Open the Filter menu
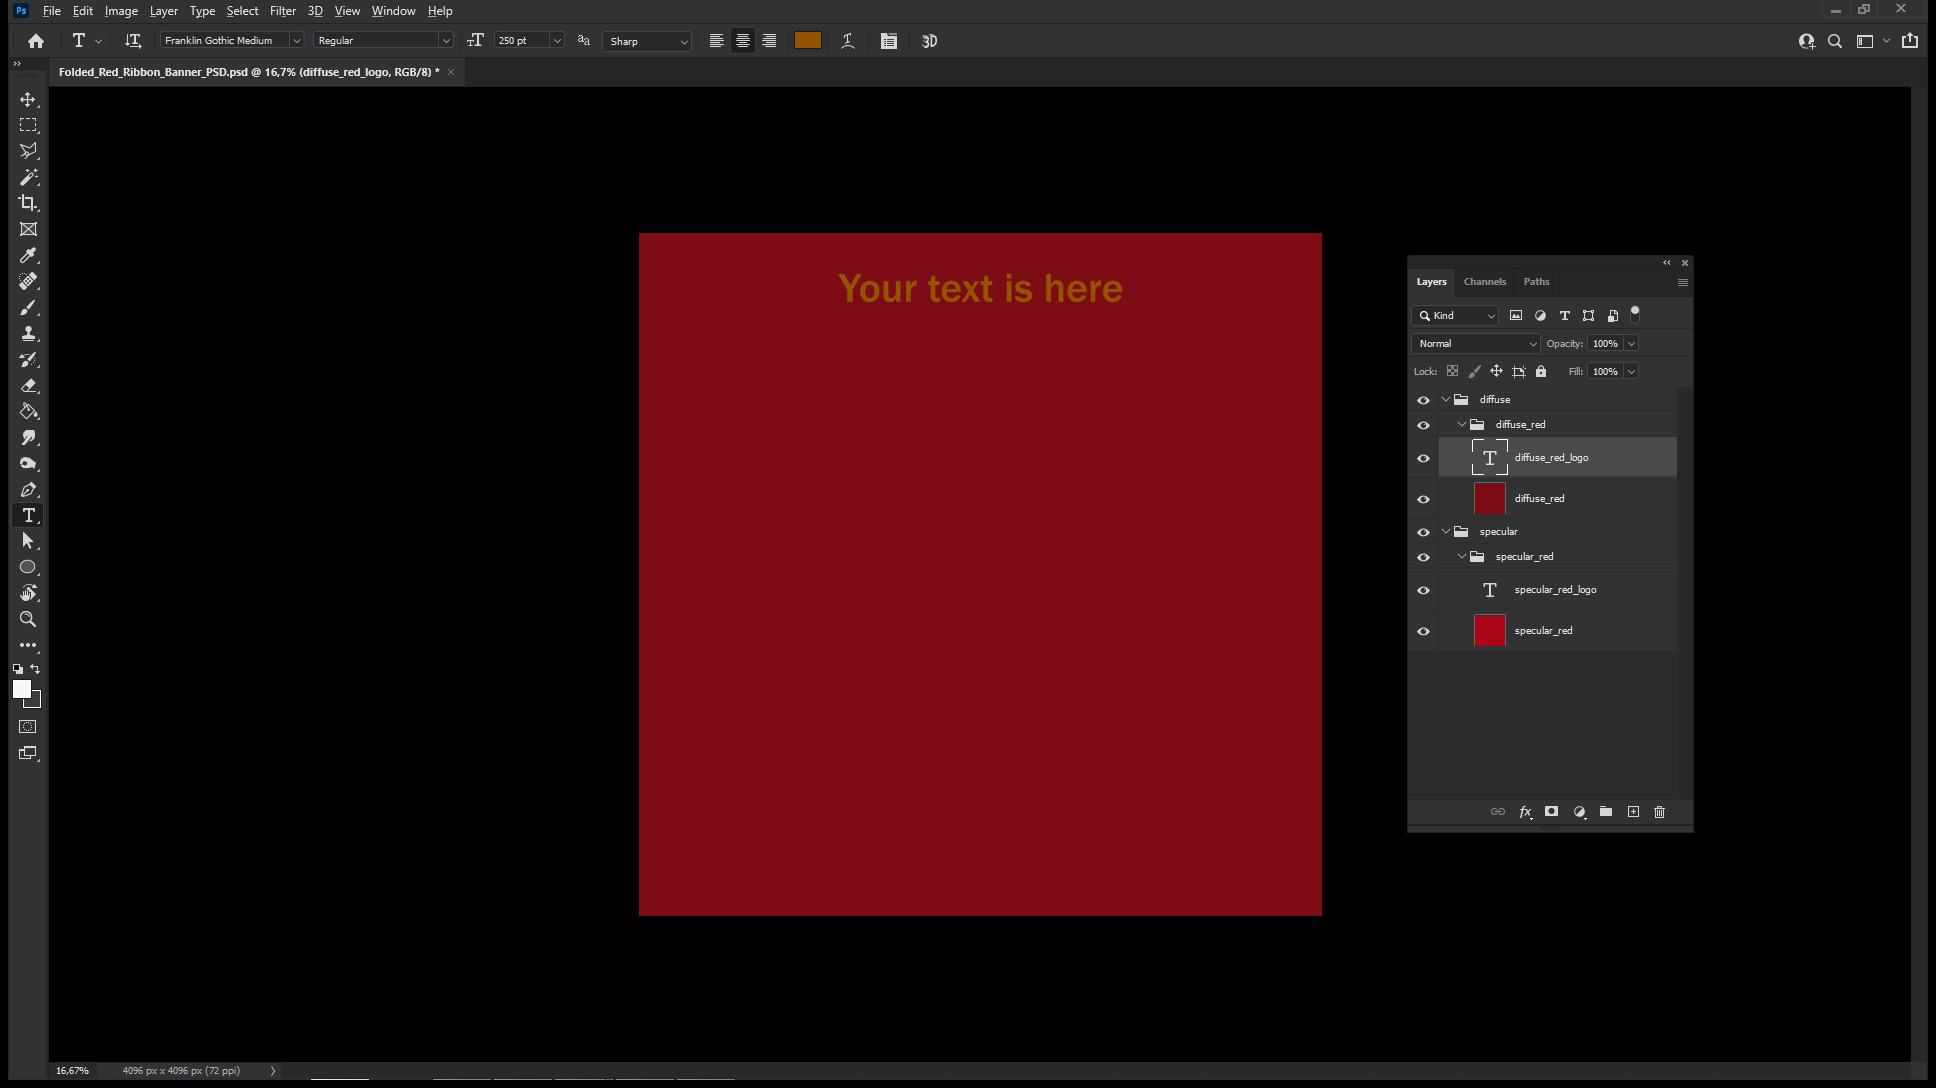 click(x=283, y=11)
